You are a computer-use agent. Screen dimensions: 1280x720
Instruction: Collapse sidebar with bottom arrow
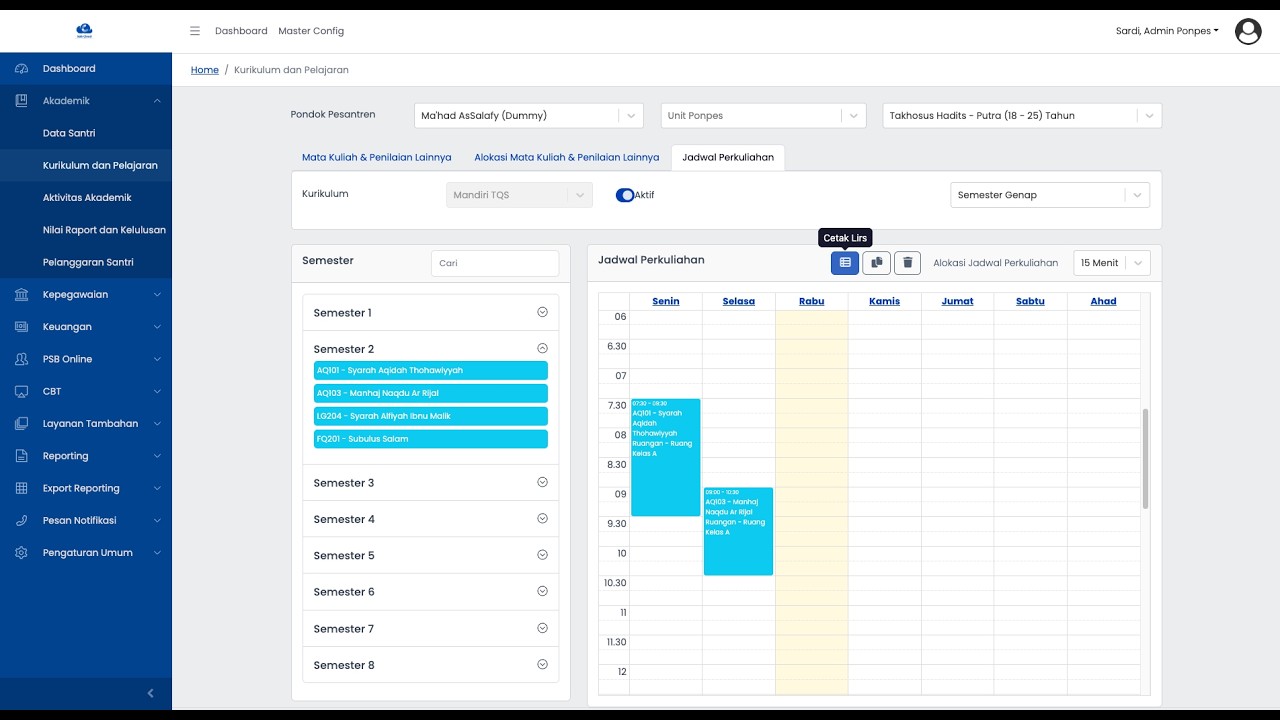tap(151, 693)
